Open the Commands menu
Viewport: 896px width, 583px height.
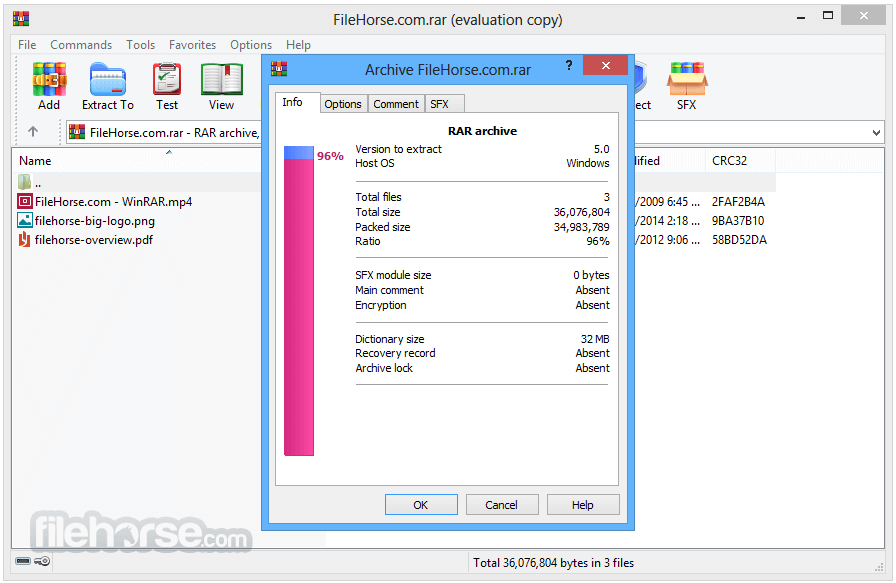coord(81,44)
